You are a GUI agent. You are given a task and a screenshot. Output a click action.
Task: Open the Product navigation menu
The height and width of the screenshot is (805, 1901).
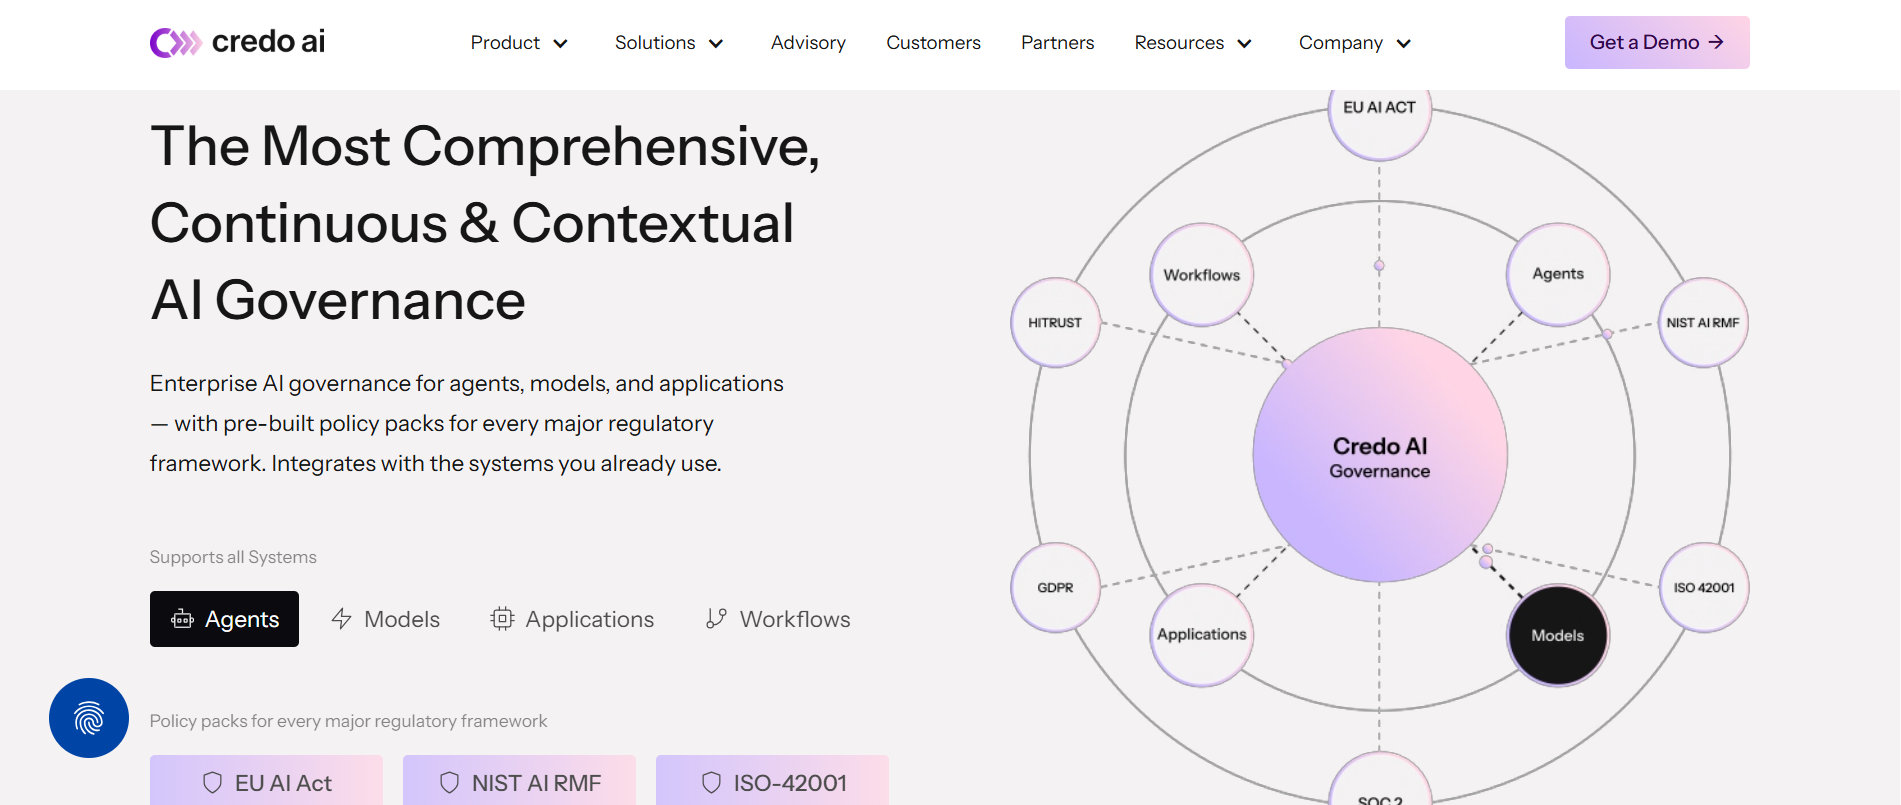tap(520, 43)
